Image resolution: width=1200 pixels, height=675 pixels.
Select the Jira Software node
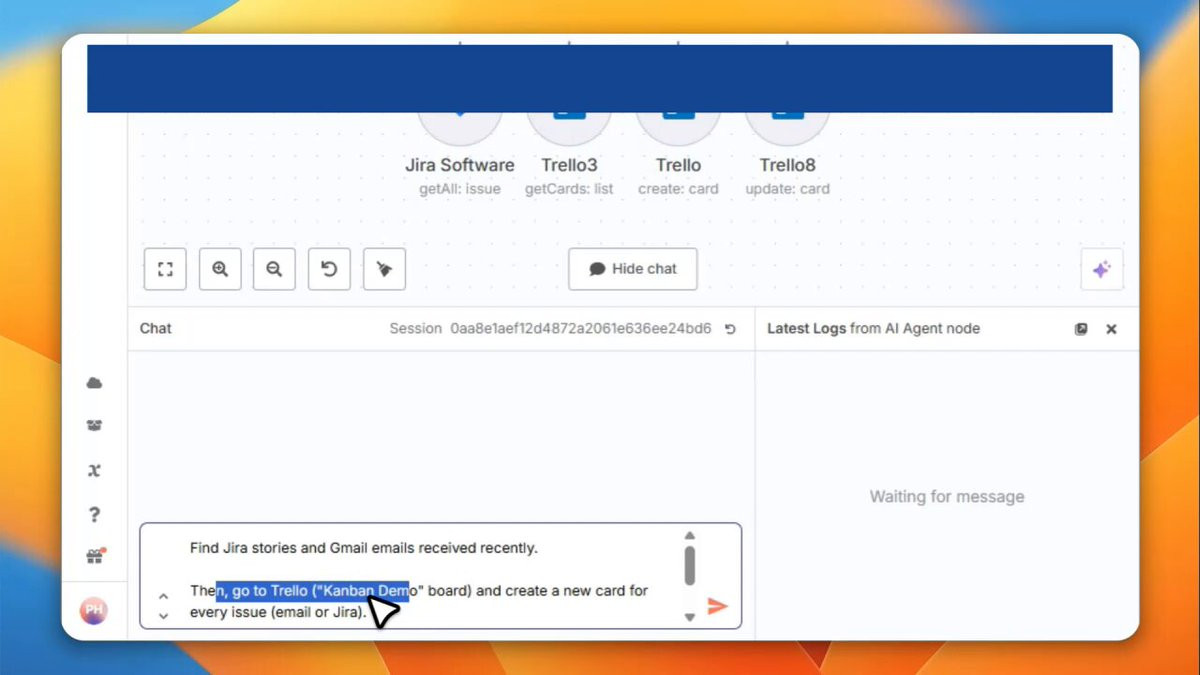click(x=460, y=130)
